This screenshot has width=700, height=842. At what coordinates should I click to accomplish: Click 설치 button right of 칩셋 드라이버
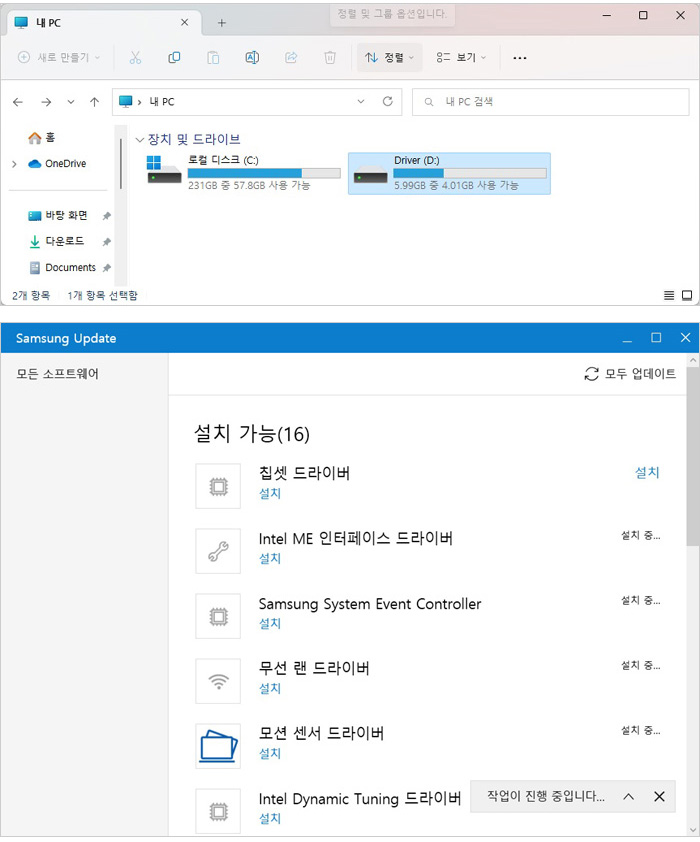647,473
